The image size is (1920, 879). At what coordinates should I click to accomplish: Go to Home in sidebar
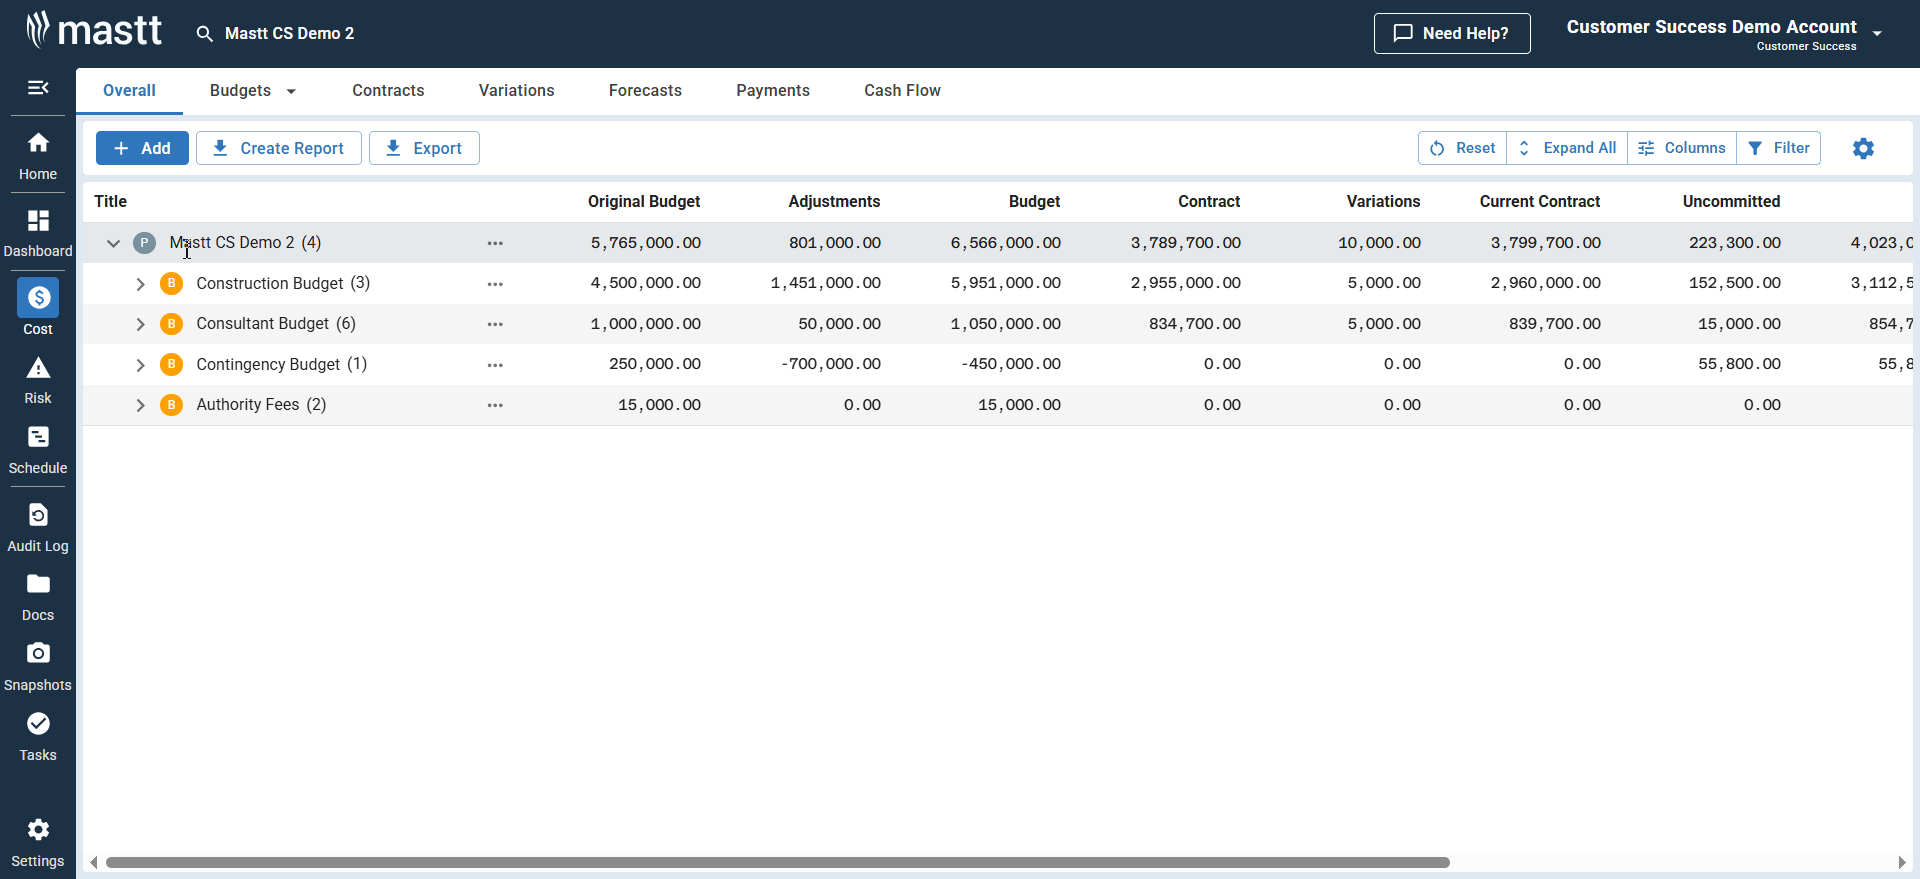tap(38, 156)
